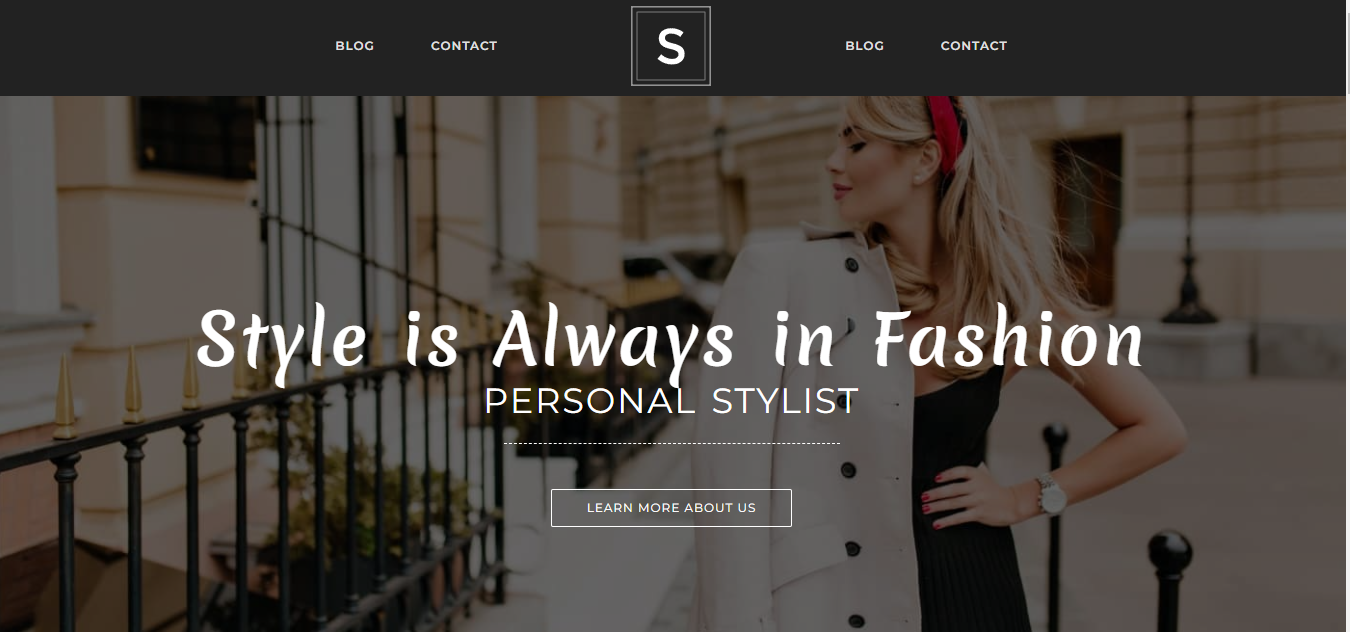Click the LEARN MORE ABOUT US button
The width and height of the screenshot is (1350, 632).
[671, 508]
